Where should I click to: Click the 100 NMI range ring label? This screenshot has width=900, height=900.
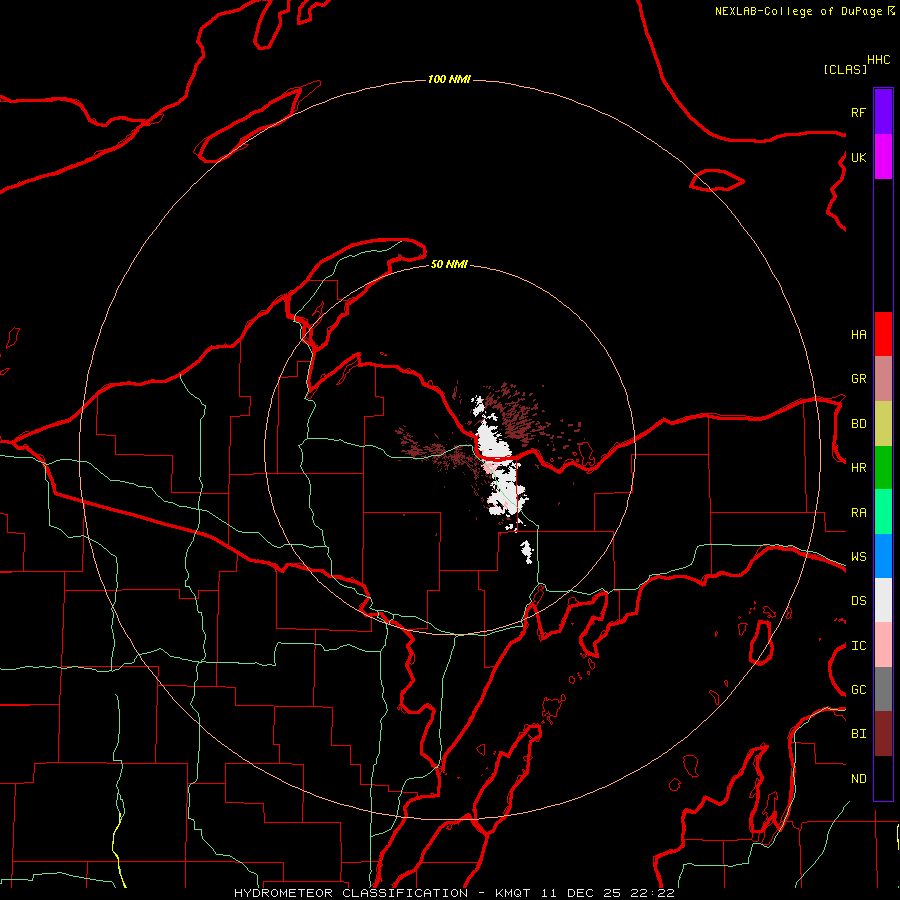(x=449, y=79)
